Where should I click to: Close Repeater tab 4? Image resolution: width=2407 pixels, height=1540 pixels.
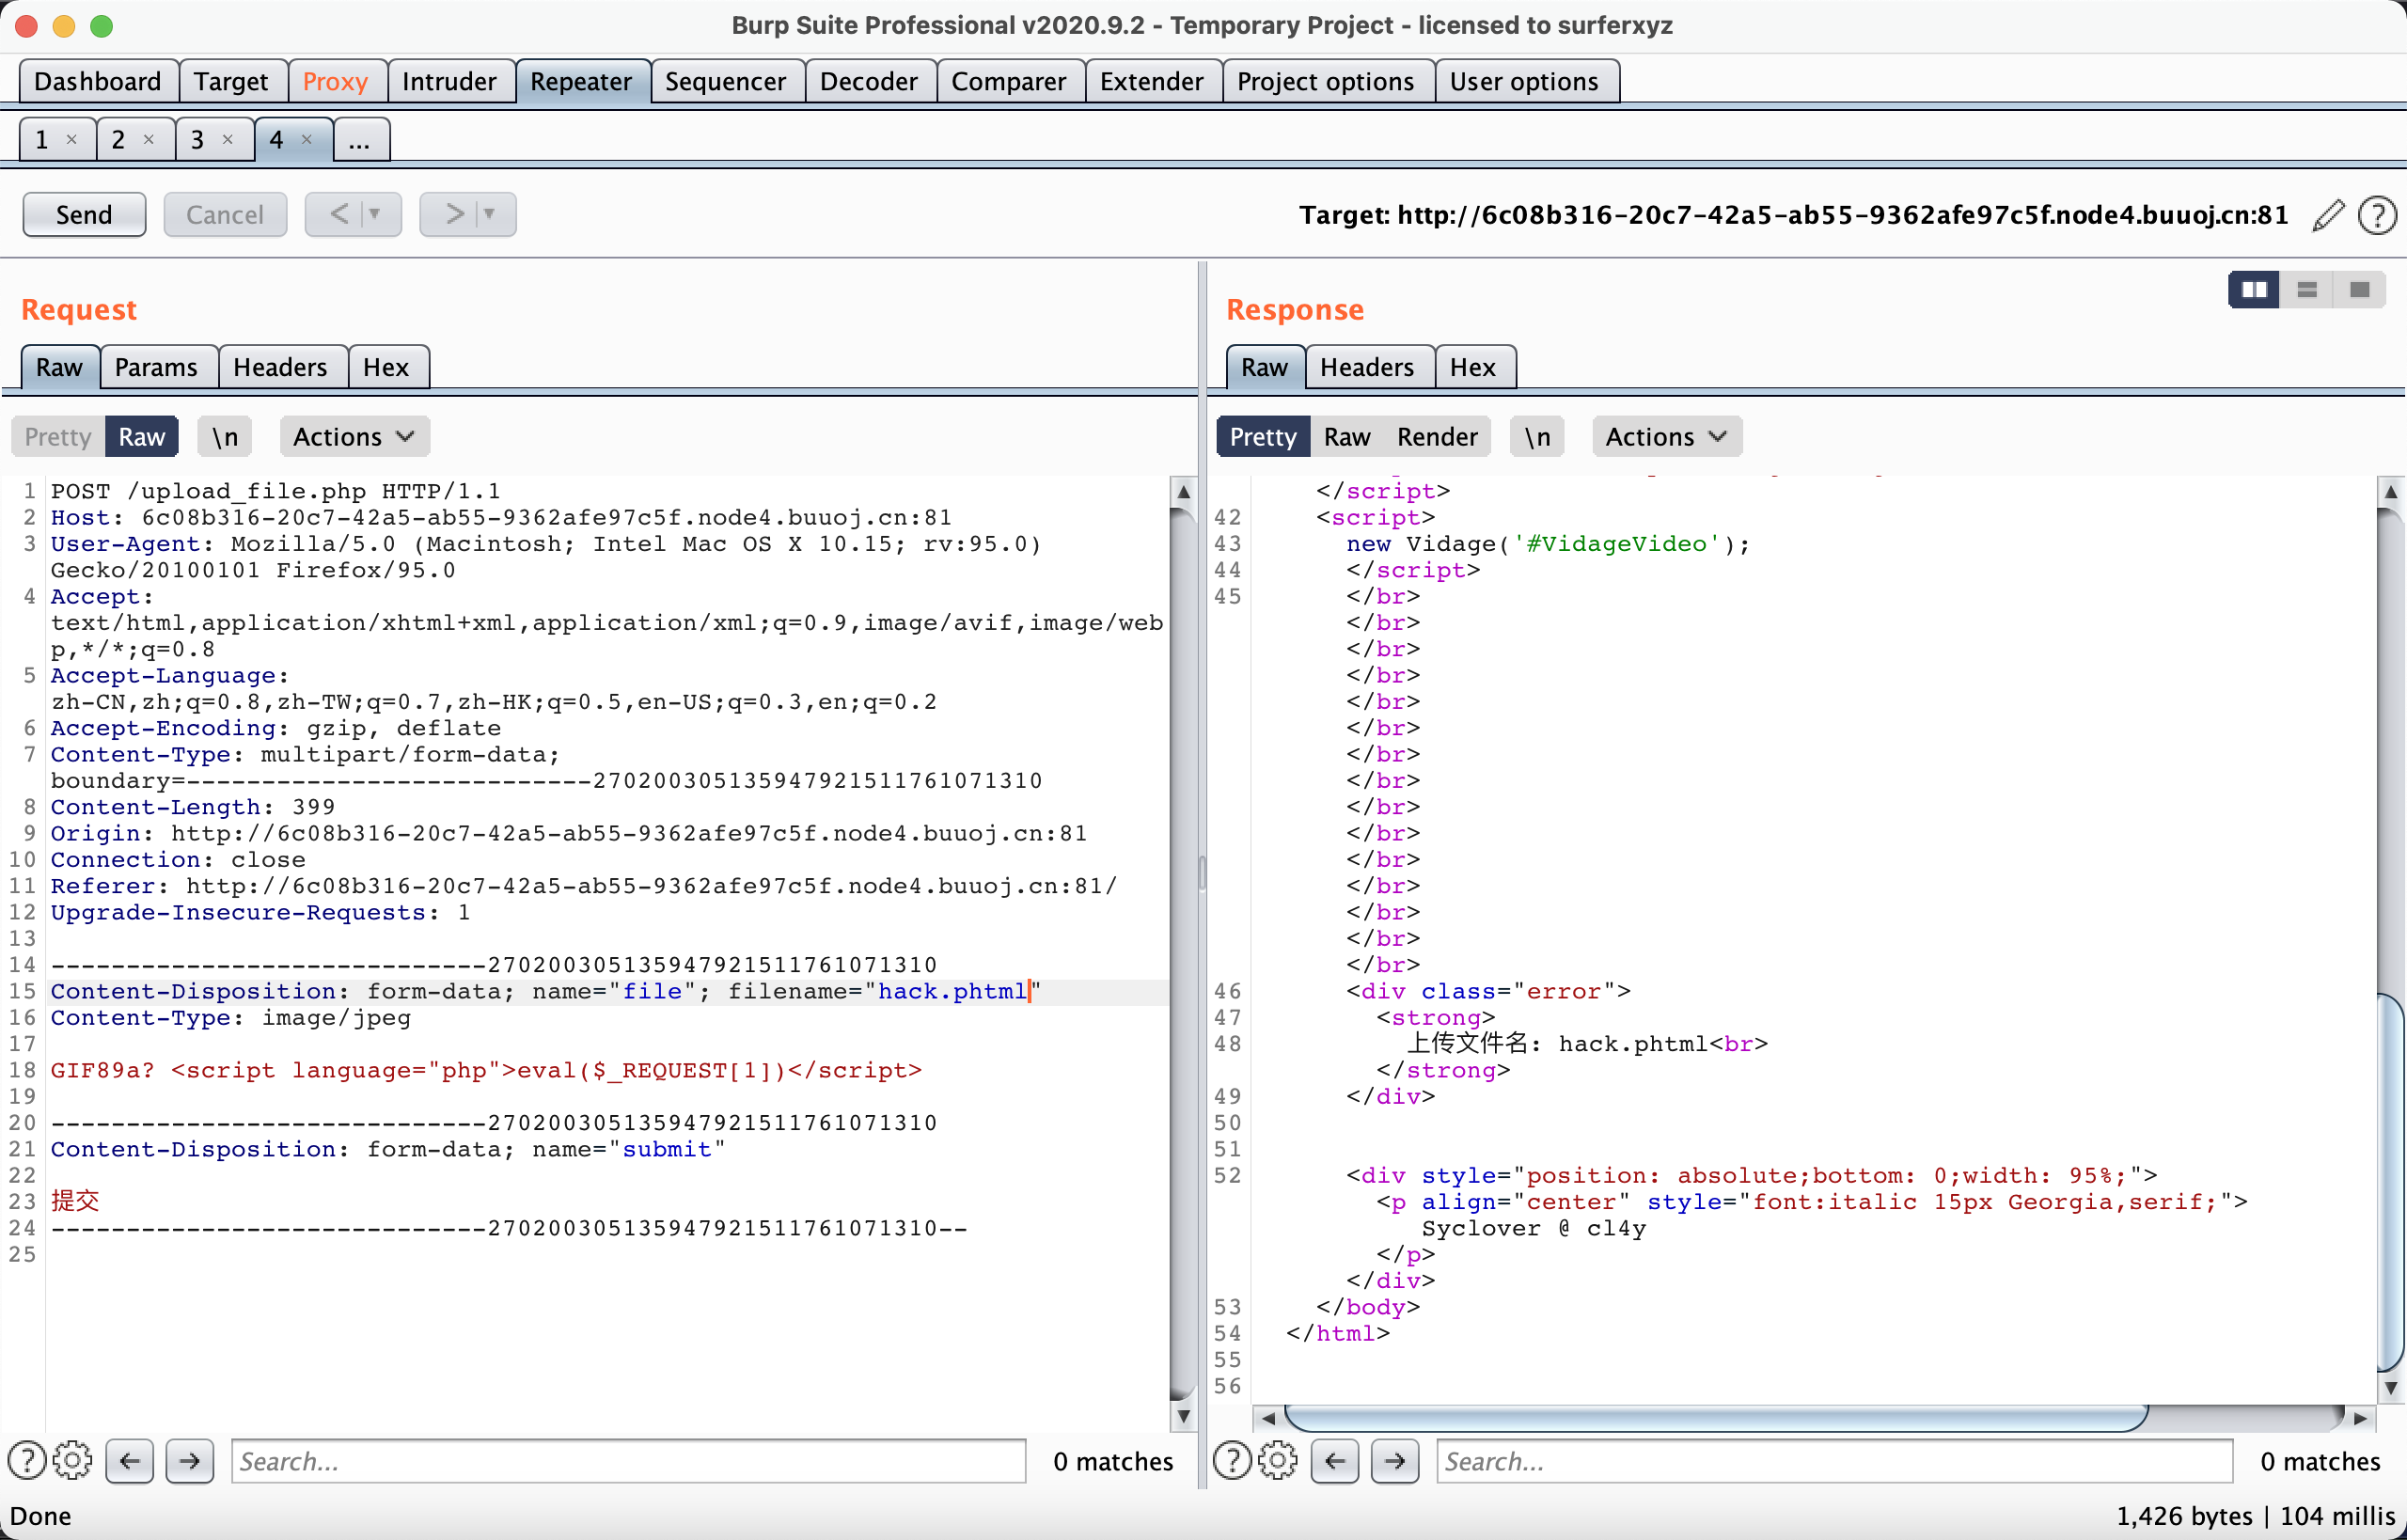(x=307, y=139)
